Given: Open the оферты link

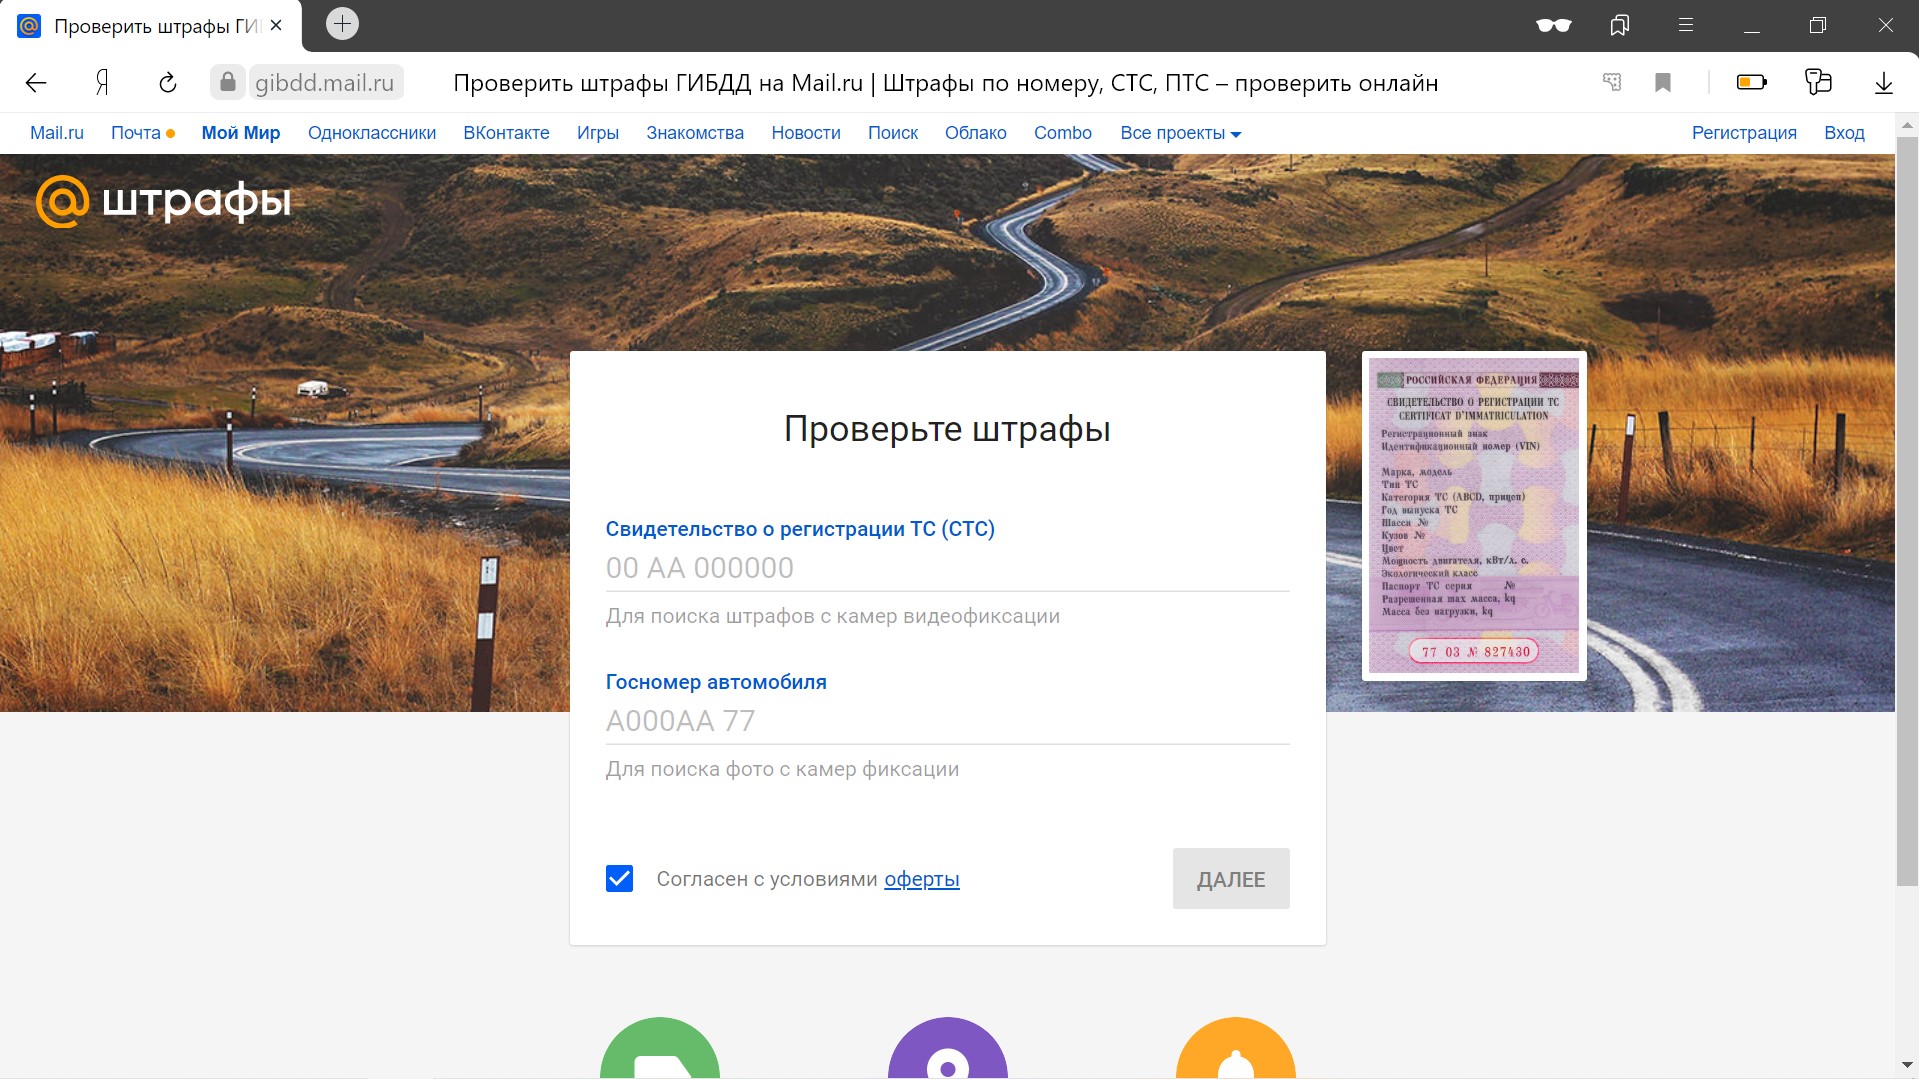Looking at the screenshot, I should (921, 879).
